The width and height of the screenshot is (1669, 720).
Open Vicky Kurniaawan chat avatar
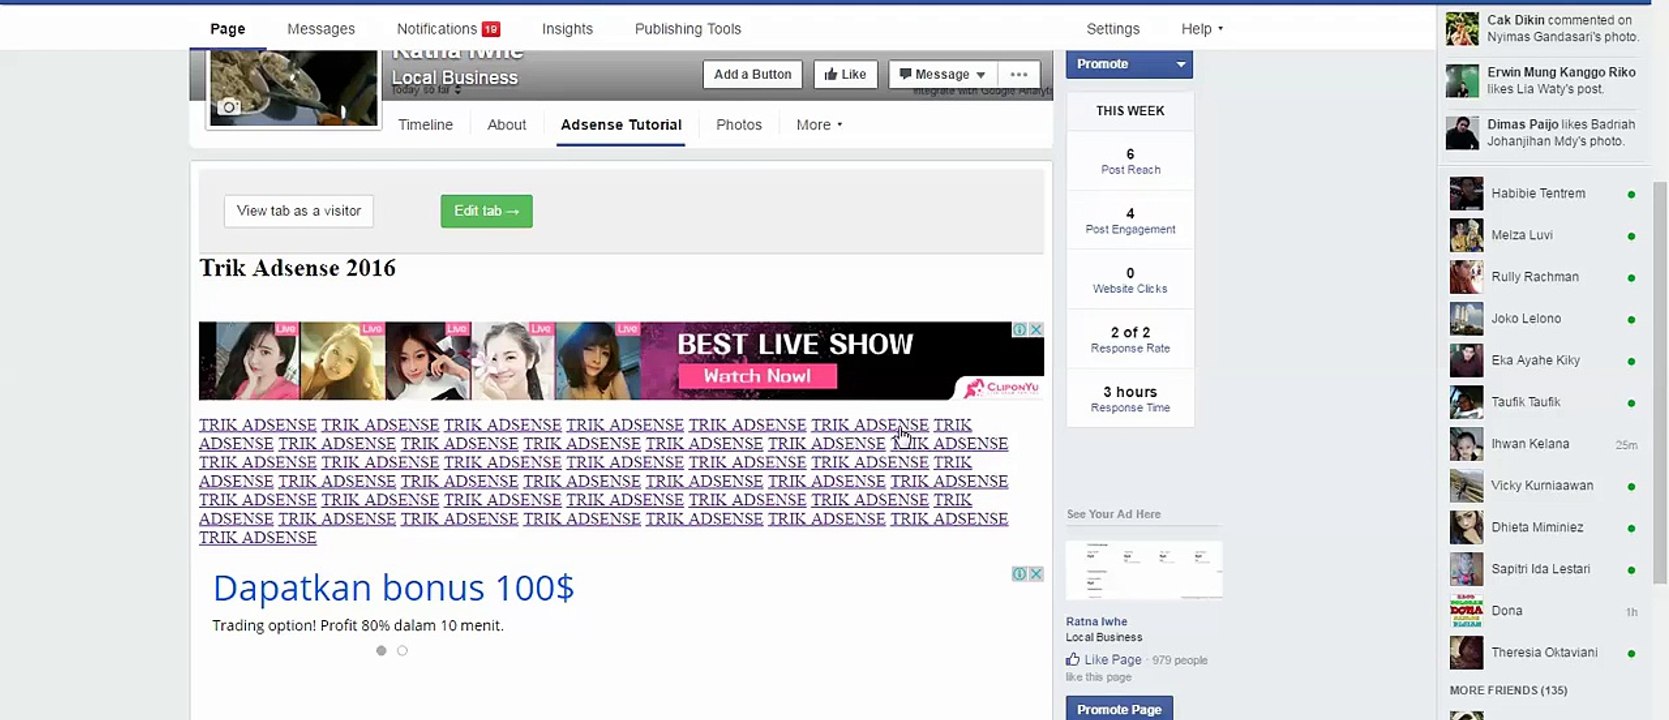point(1466,486)
